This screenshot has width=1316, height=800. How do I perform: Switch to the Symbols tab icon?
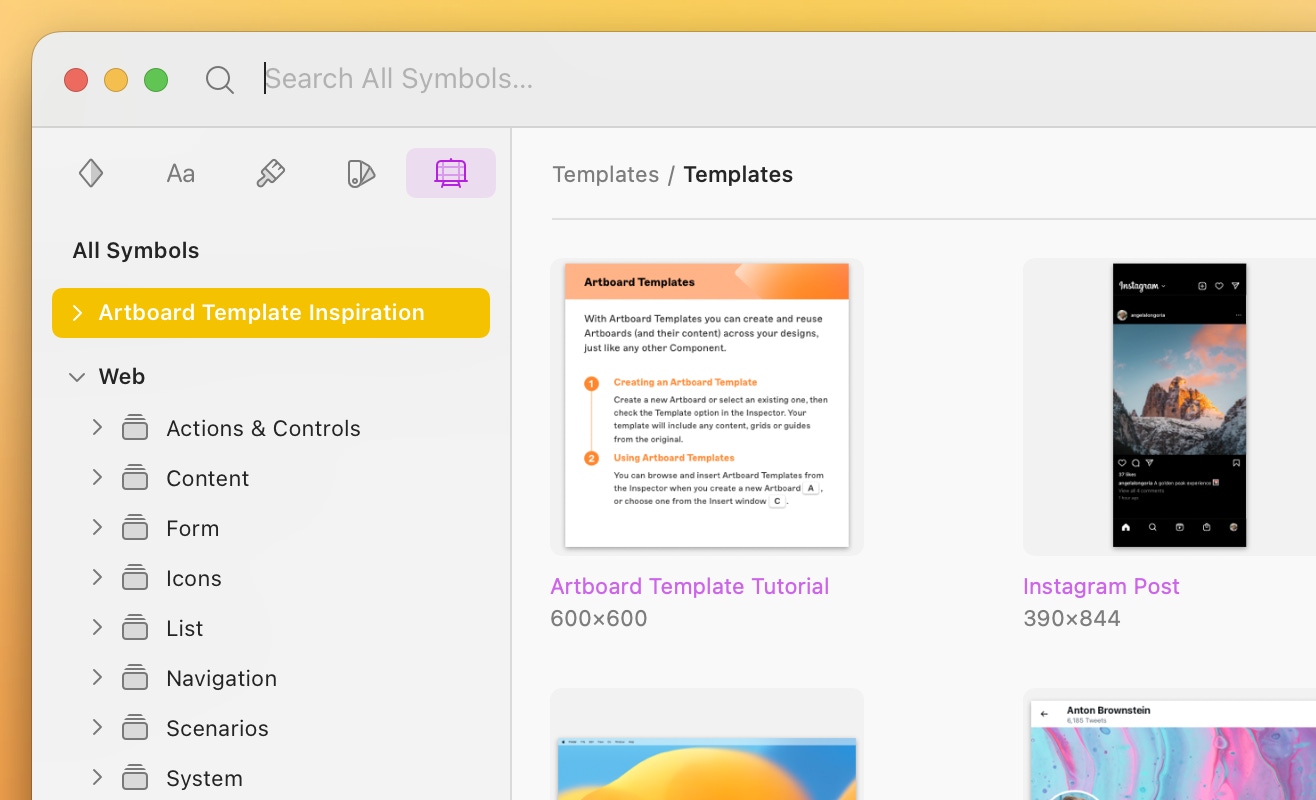(90, 172)
